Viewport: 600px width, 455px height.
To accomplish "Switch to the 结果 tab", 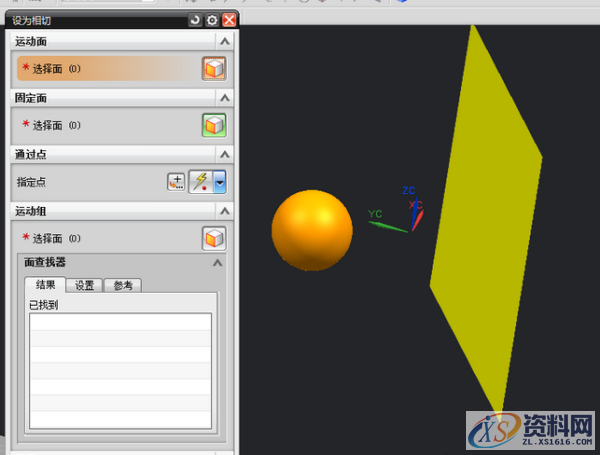I will tap(46, 285).
